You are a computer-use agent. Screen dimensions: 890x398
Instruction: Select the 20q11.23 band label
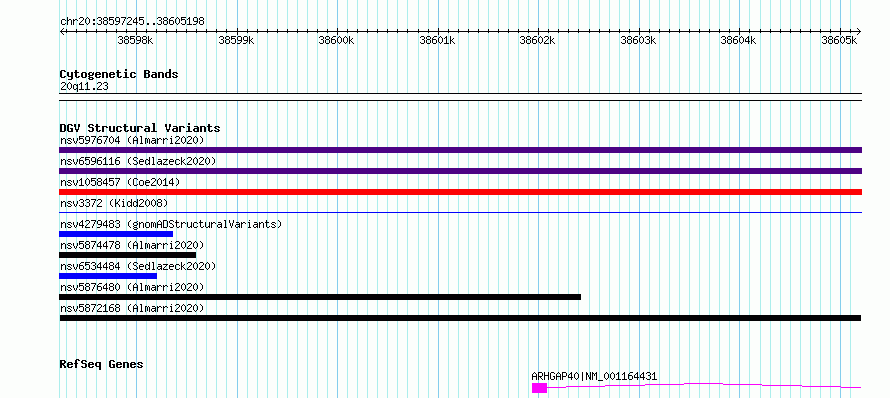coord(84,87)
